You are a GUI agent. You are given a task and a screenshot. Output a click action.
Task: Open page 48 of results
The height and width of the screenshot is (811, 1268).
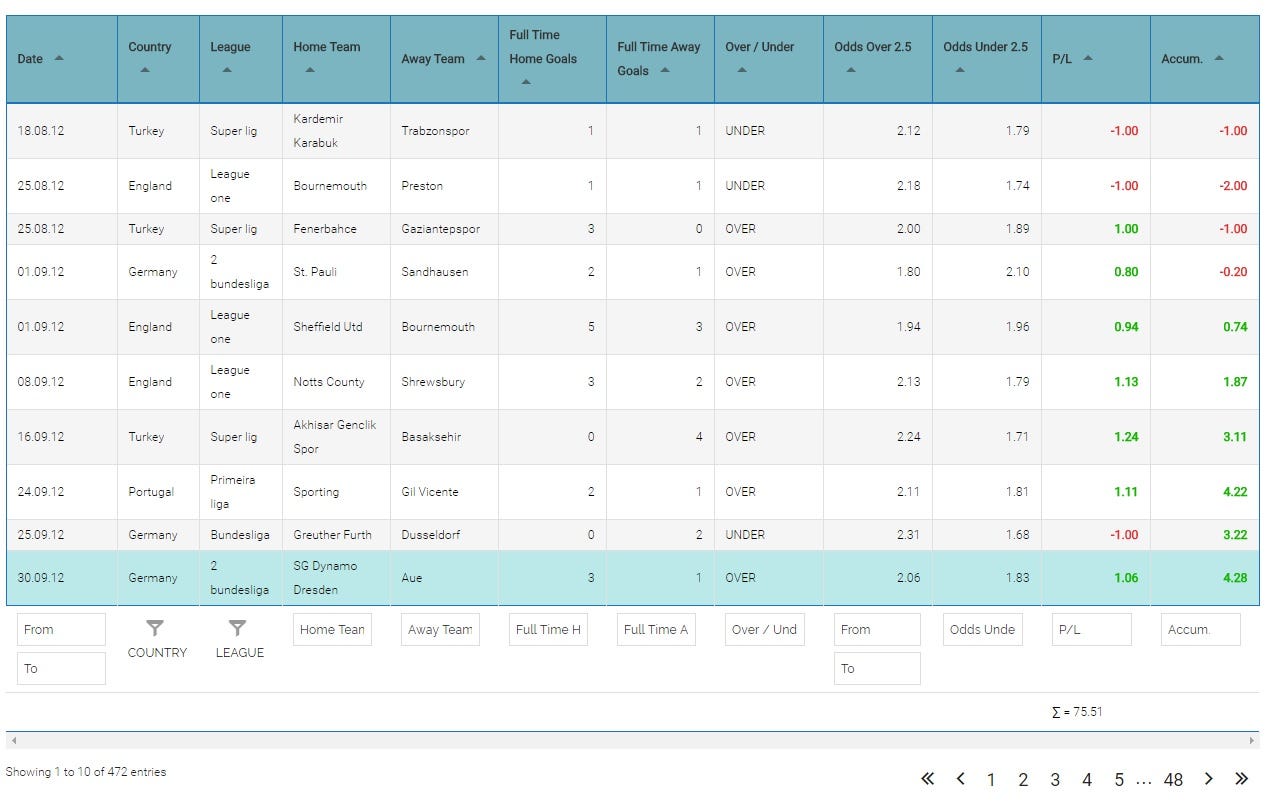(1173, 780)
